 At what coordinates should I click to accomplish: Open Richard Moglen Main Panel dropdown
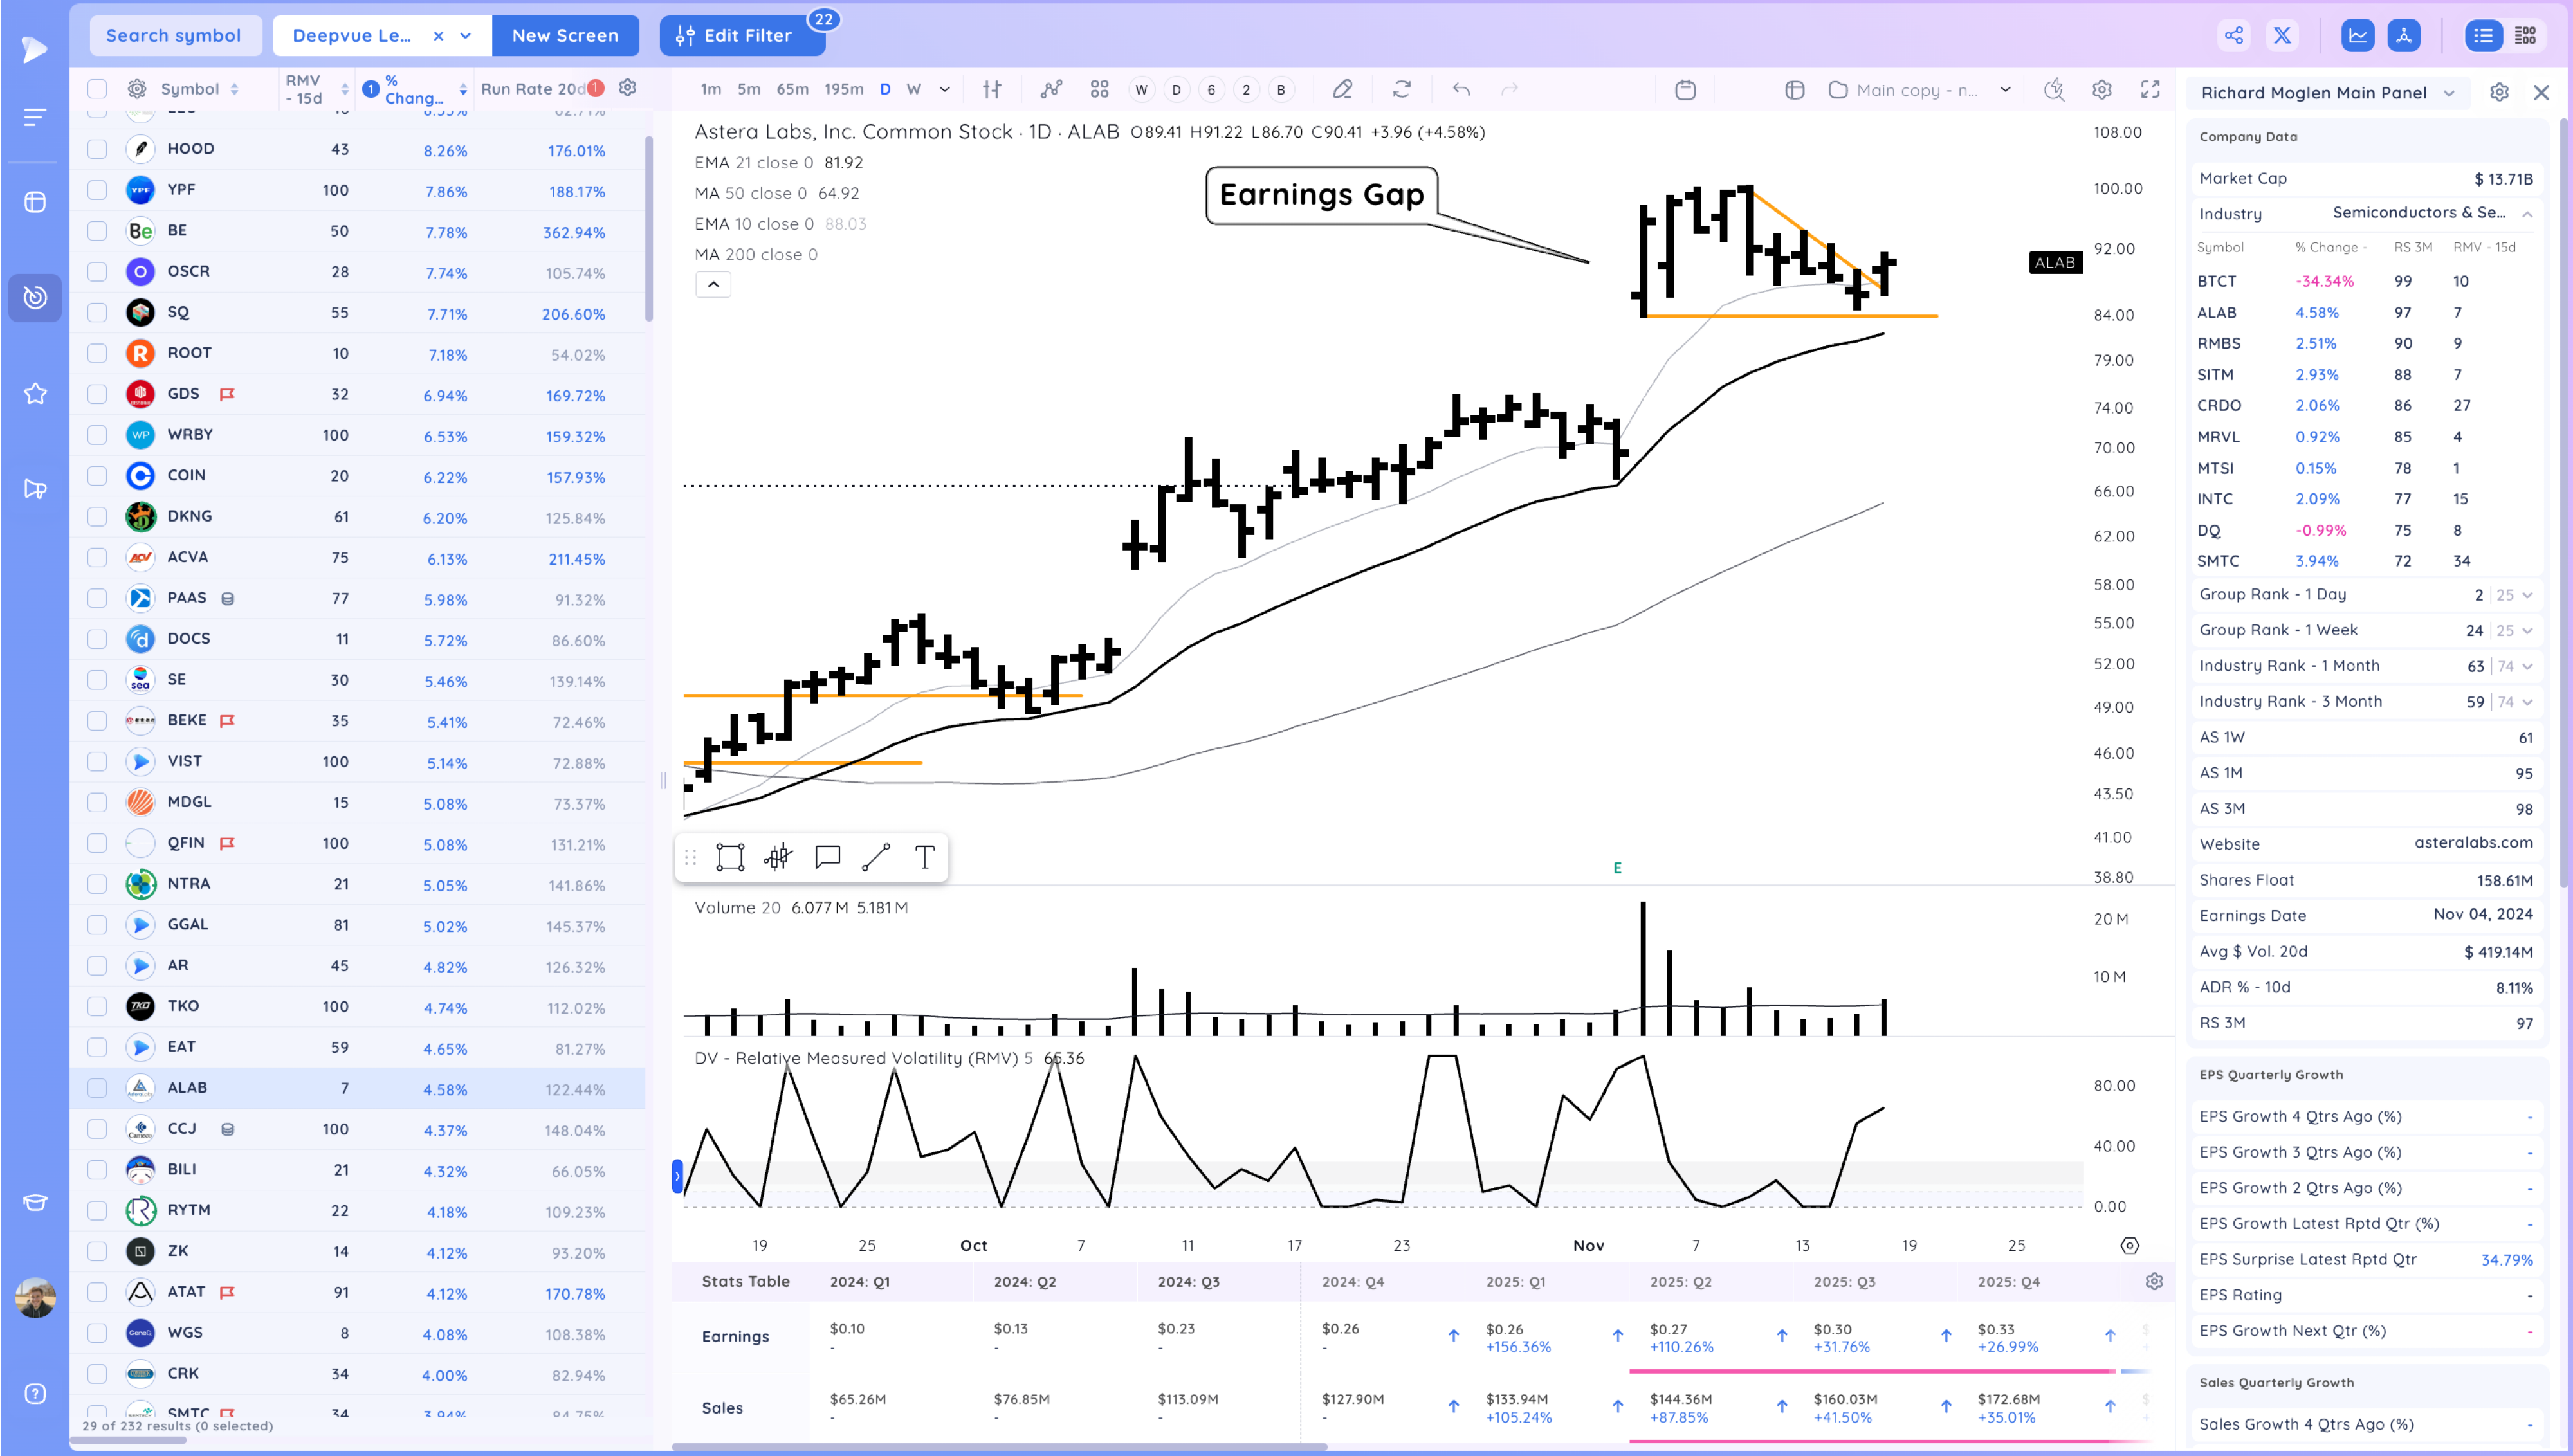point(2450,93)
